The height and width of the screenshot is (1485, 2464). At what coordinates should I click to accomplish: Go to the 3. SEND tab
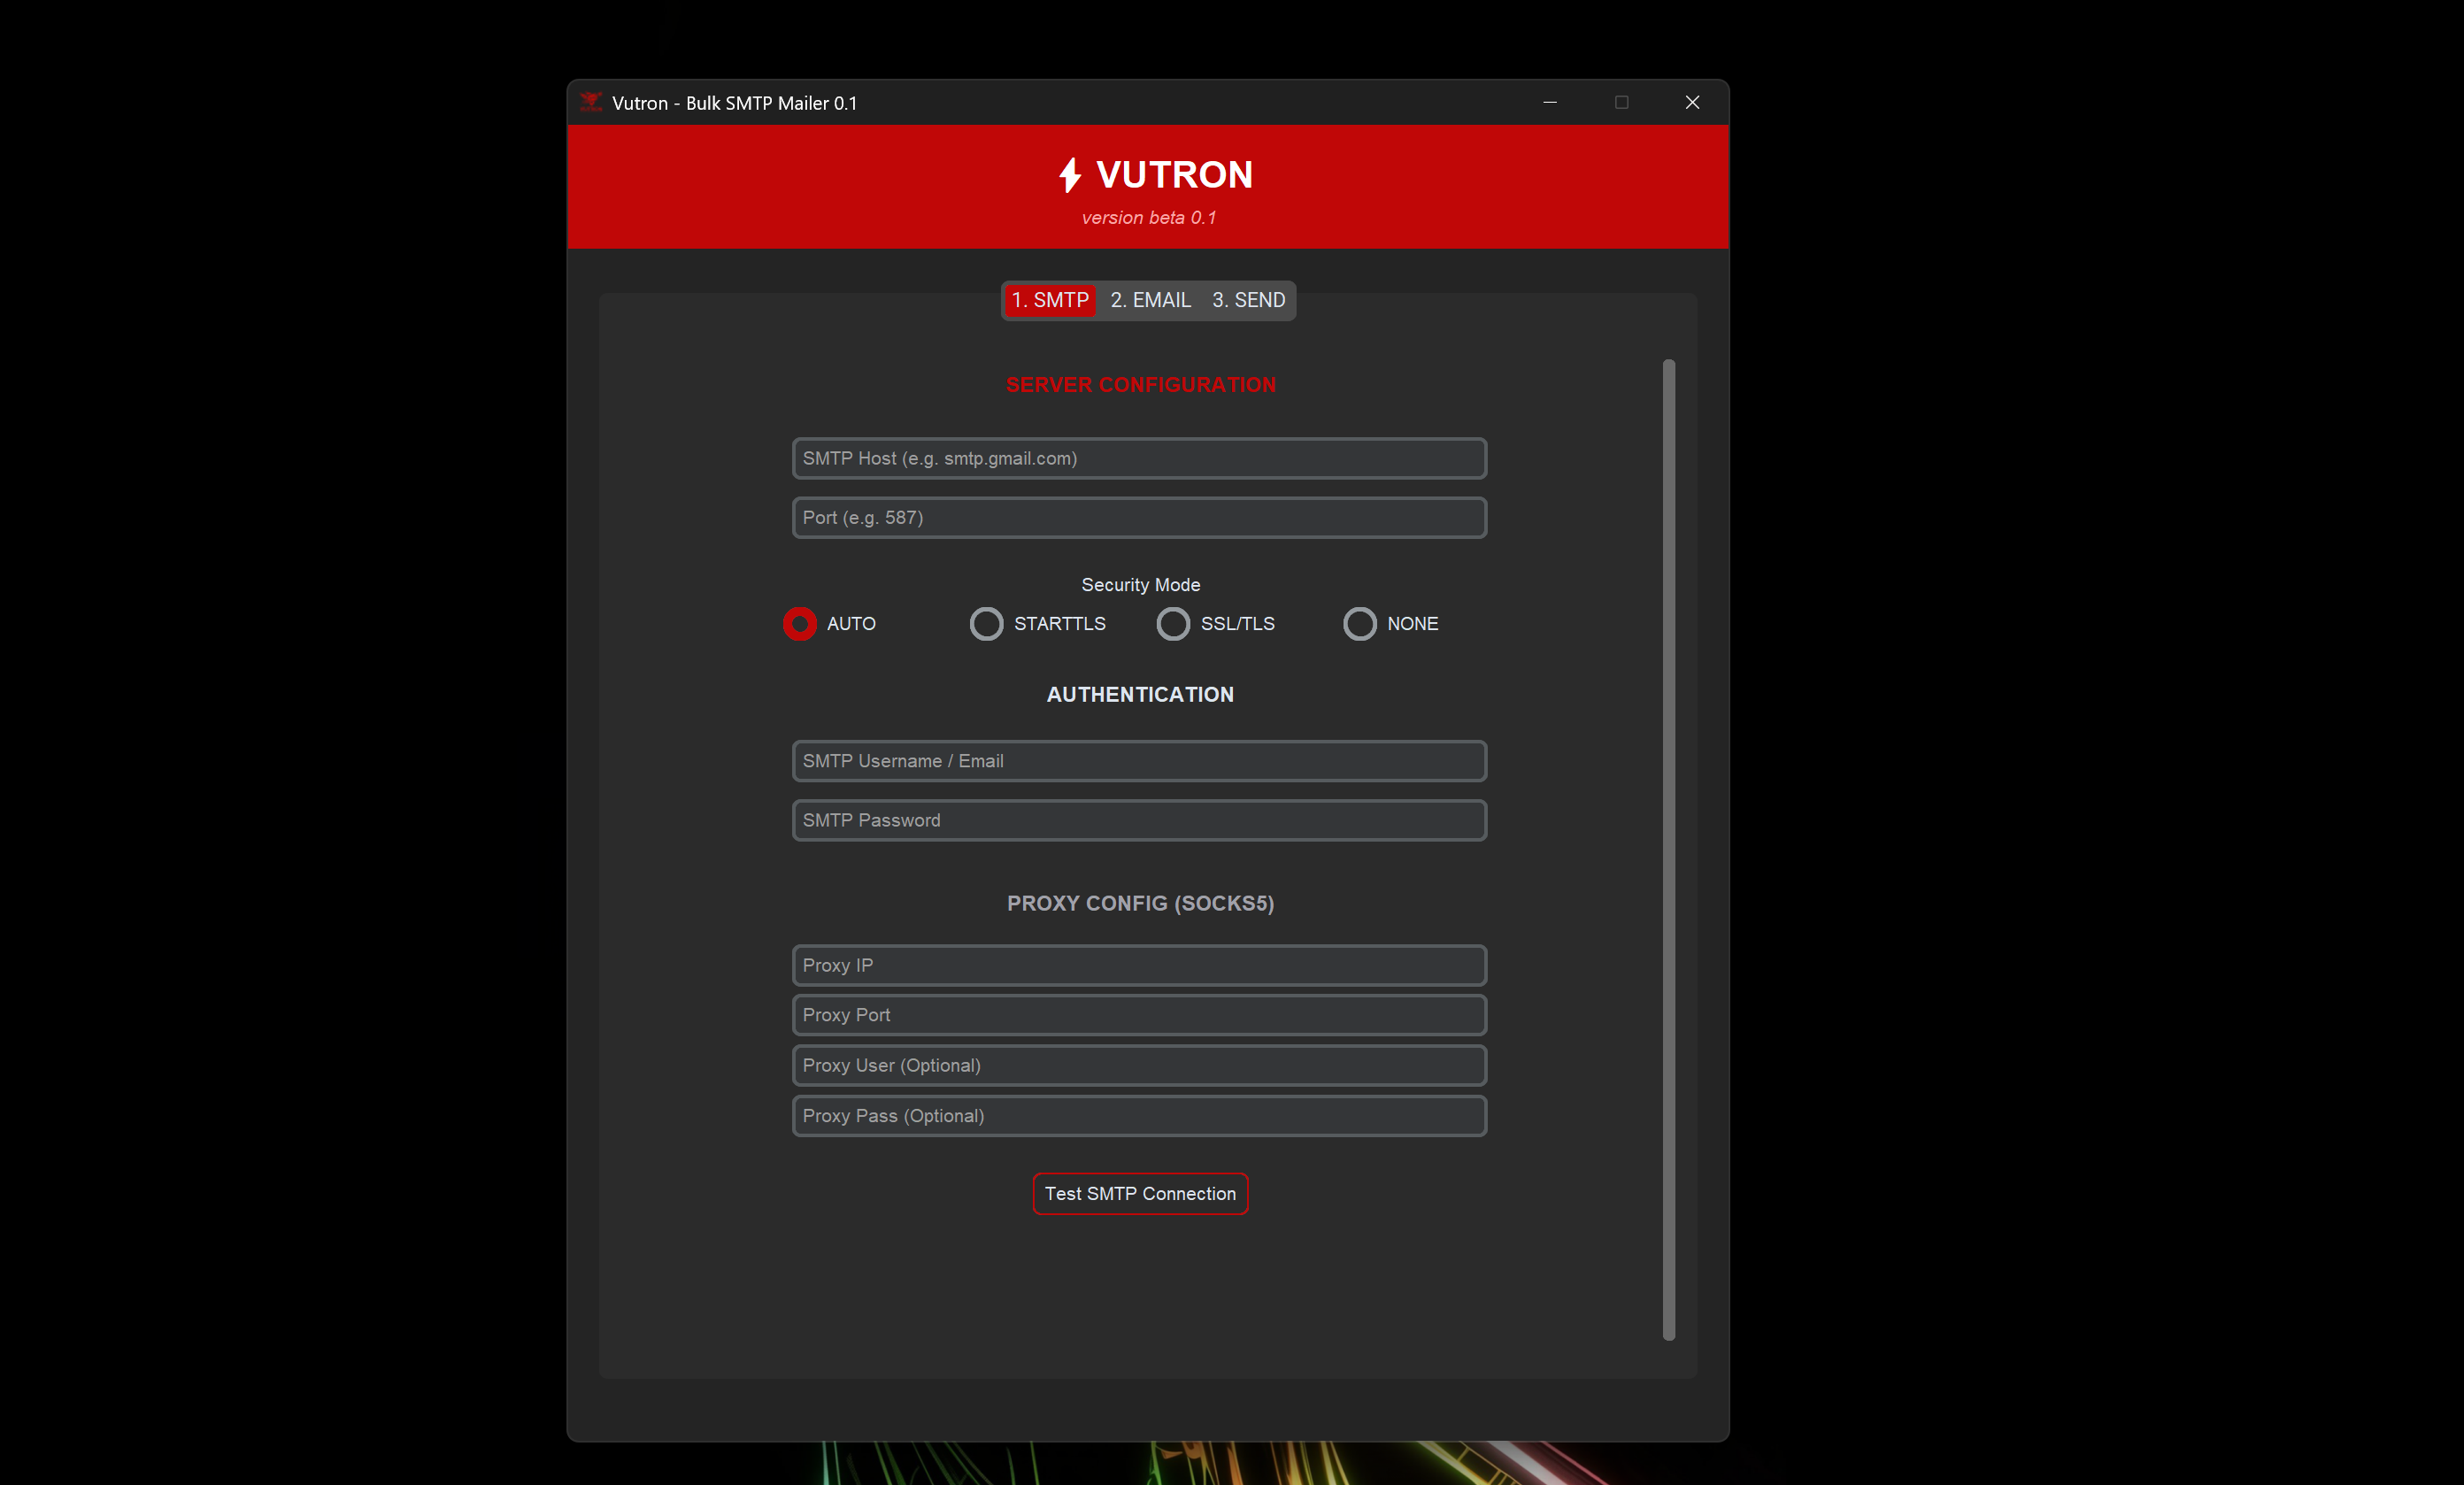point(1248,300)
